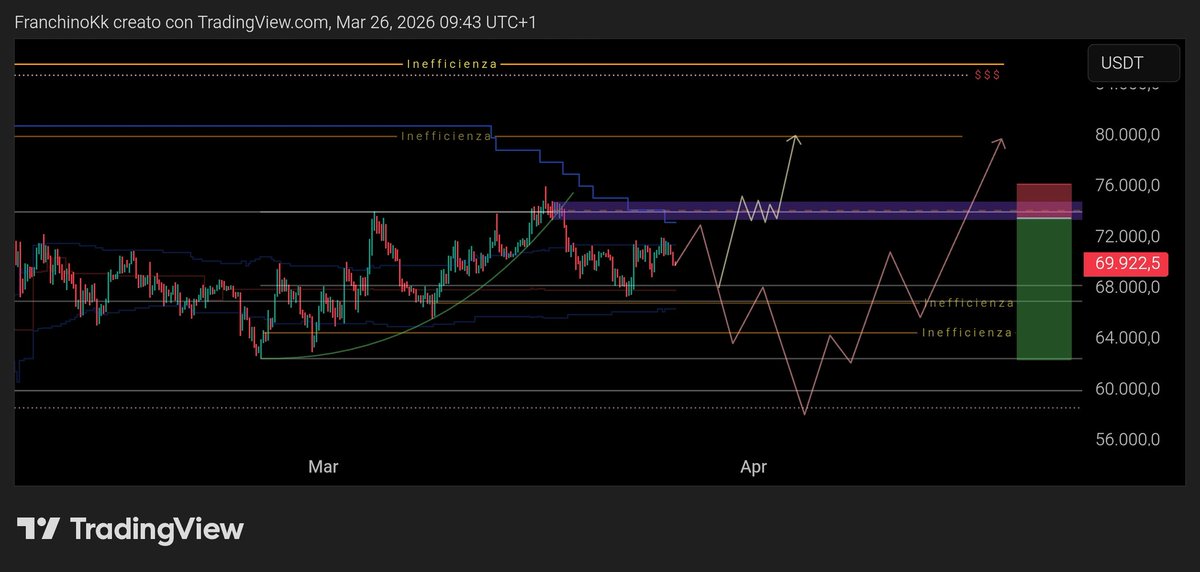Select the lowest Inefficienza label near 64.000
The height and width of the screenshot is (572, 1200).
(967, 333)
